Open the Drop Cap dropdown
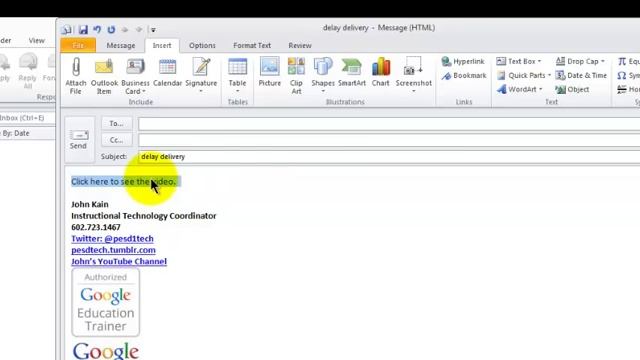This screenshot has height=360, width=640. (580, 61)
